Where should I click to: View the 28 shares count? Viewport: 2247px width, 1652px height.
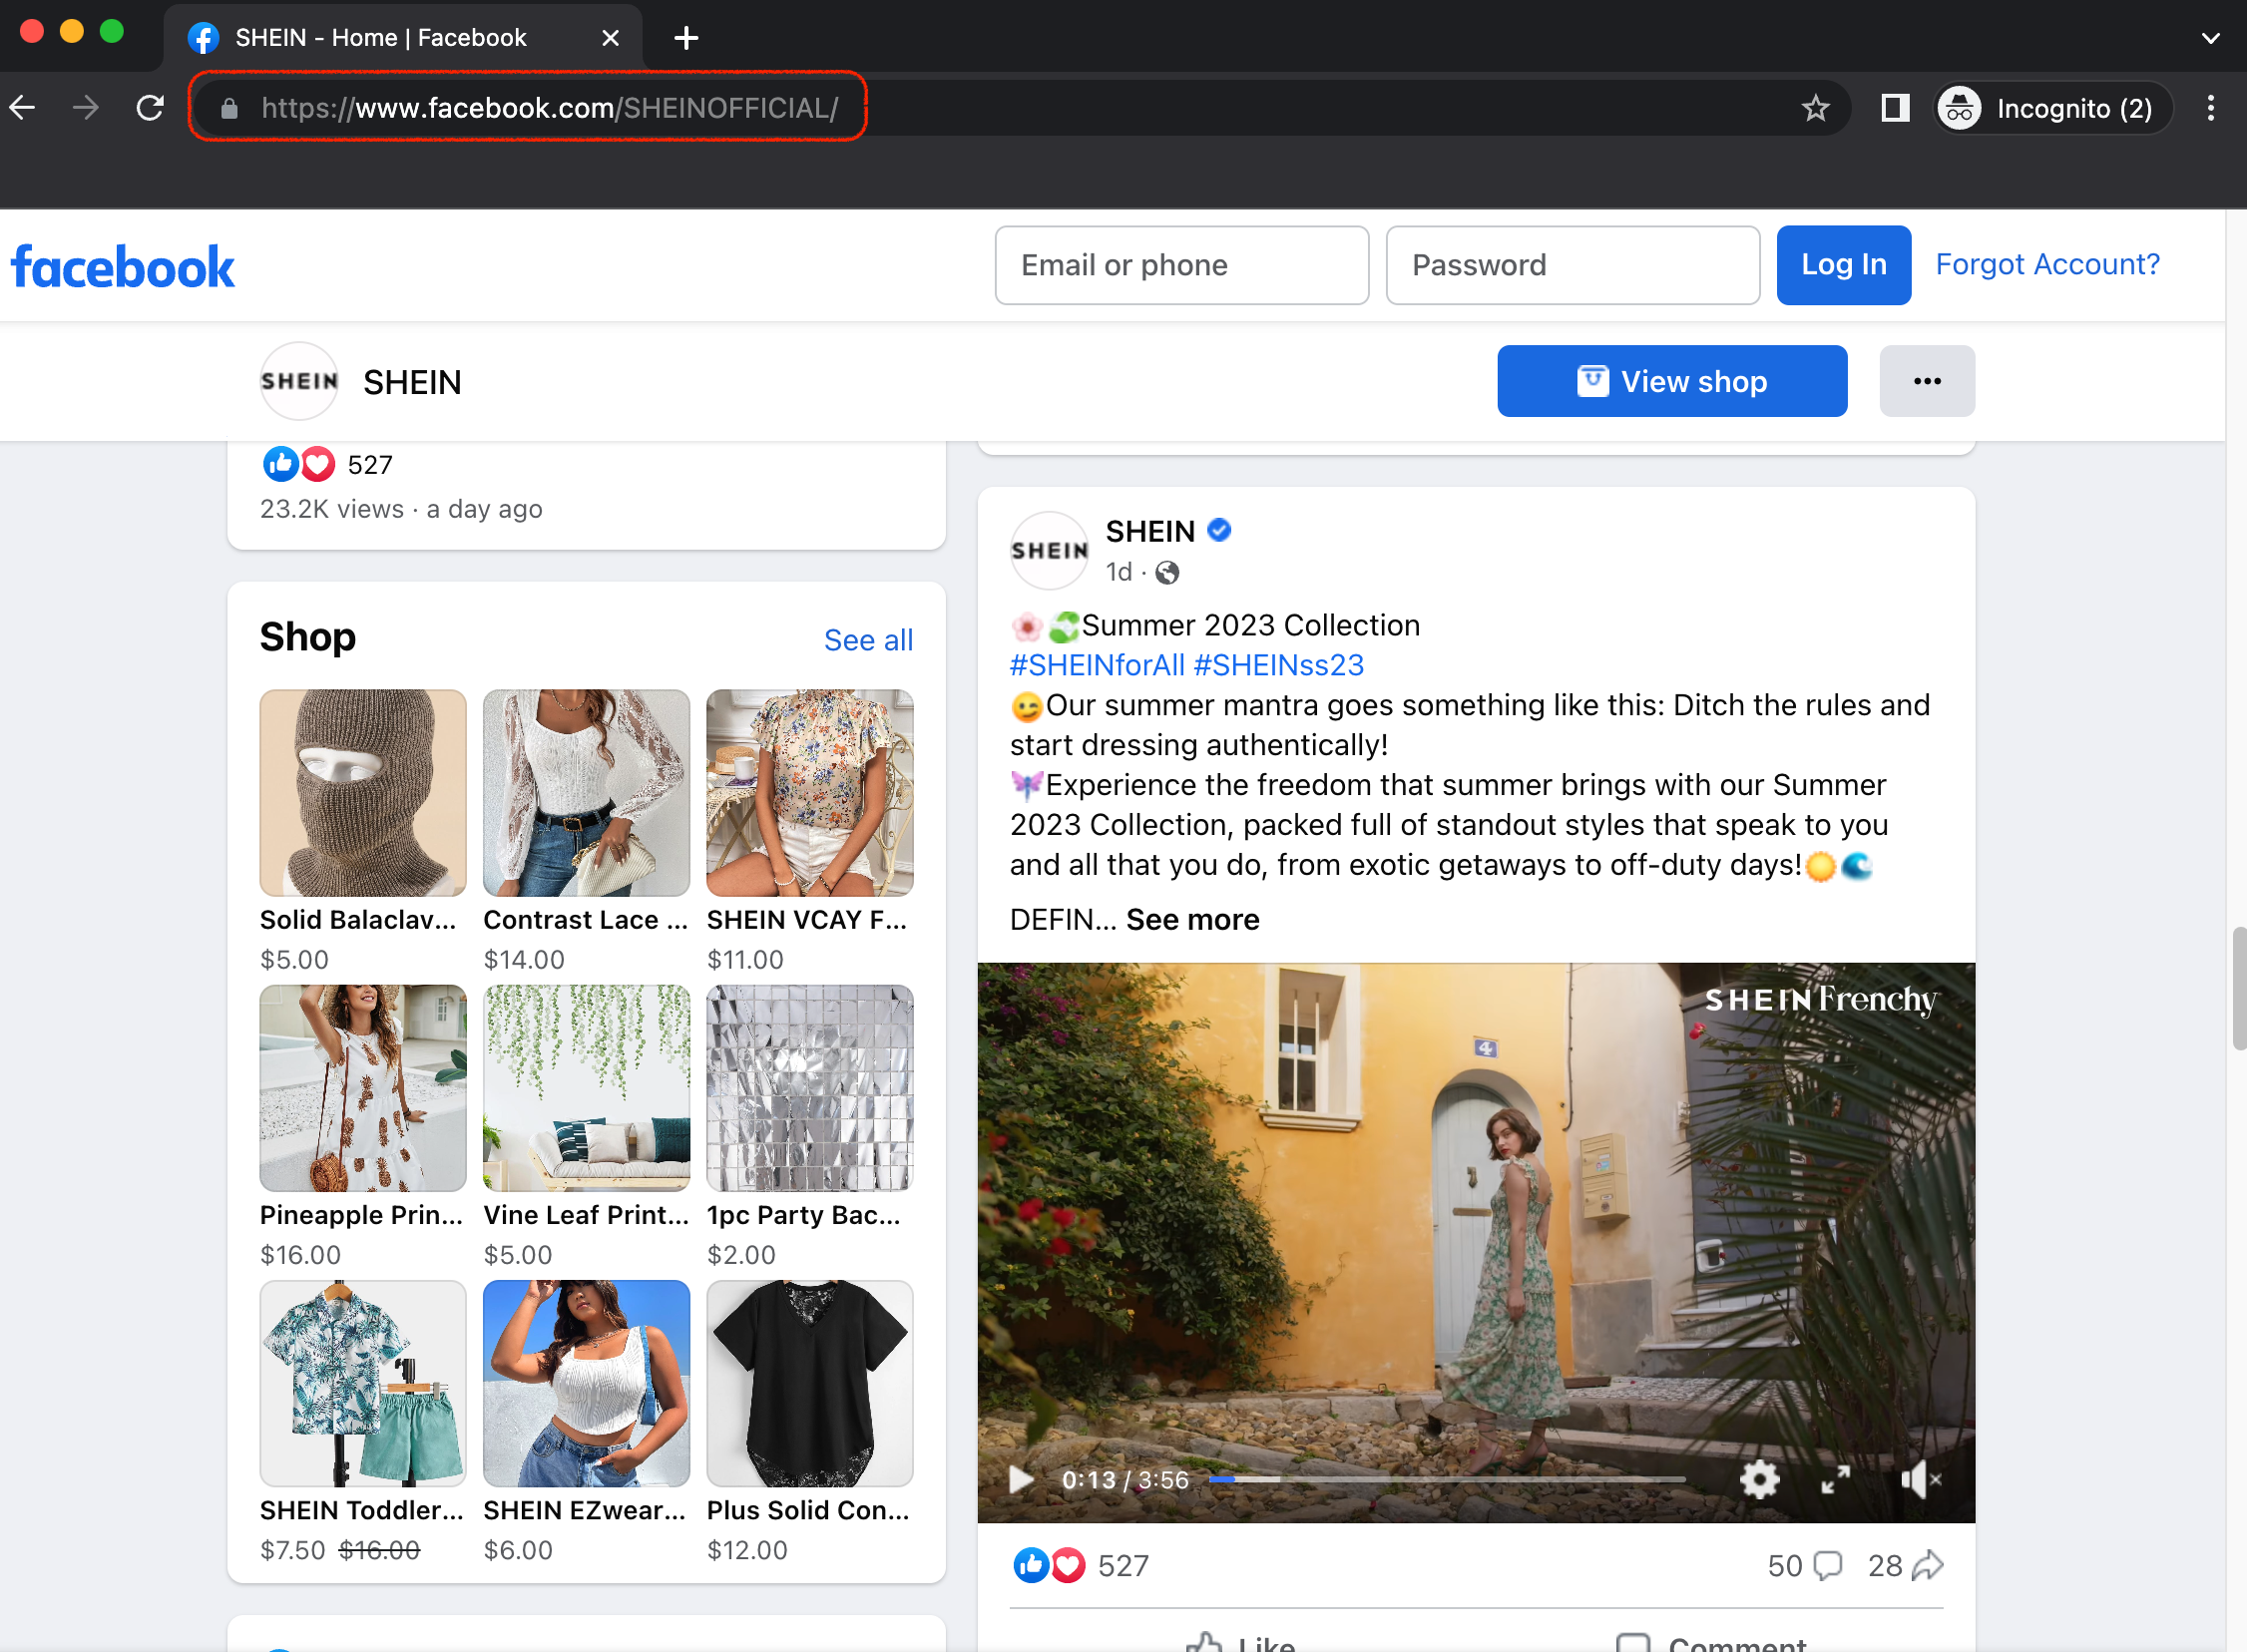(x=1905, y=1565)
